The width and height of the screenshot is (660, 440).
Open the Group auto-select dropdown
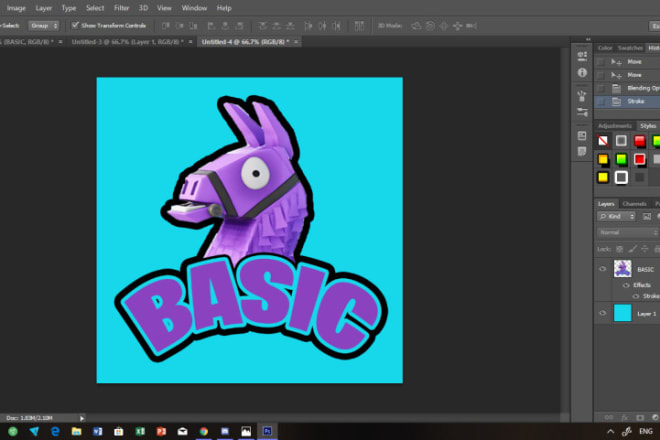click(x=44, y=26)
